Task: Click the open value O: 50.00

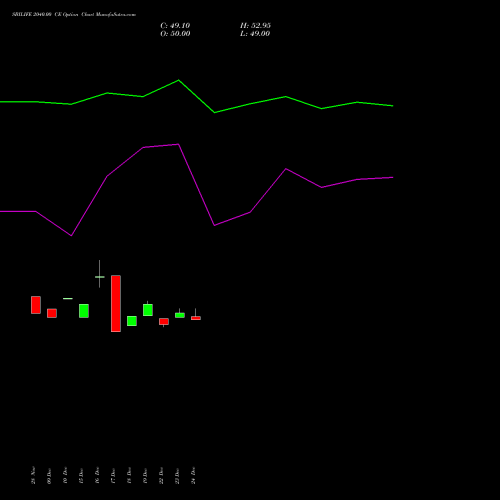Action: point(175,34)
